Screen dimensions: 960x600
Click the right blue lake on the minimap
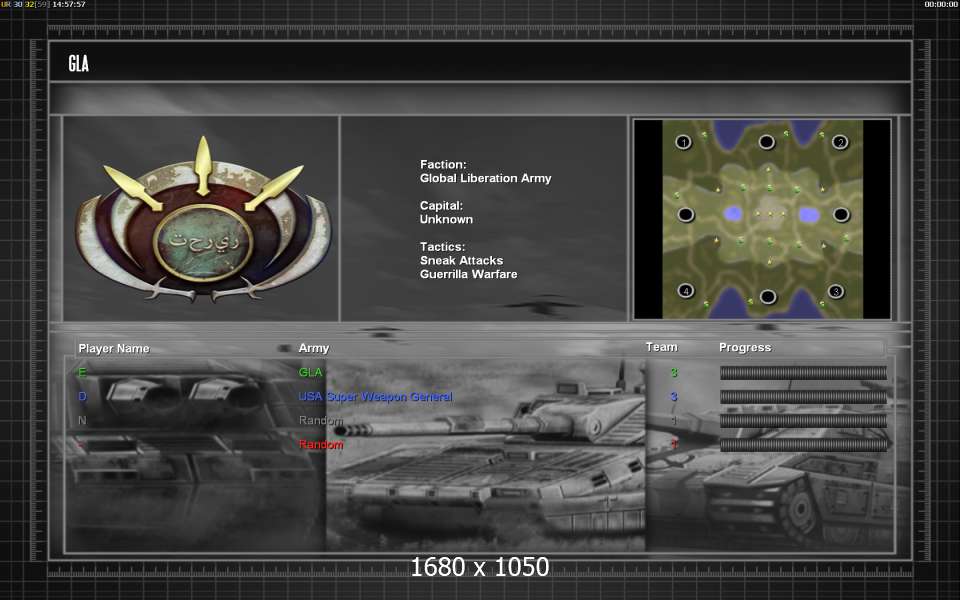click(809, 215)
